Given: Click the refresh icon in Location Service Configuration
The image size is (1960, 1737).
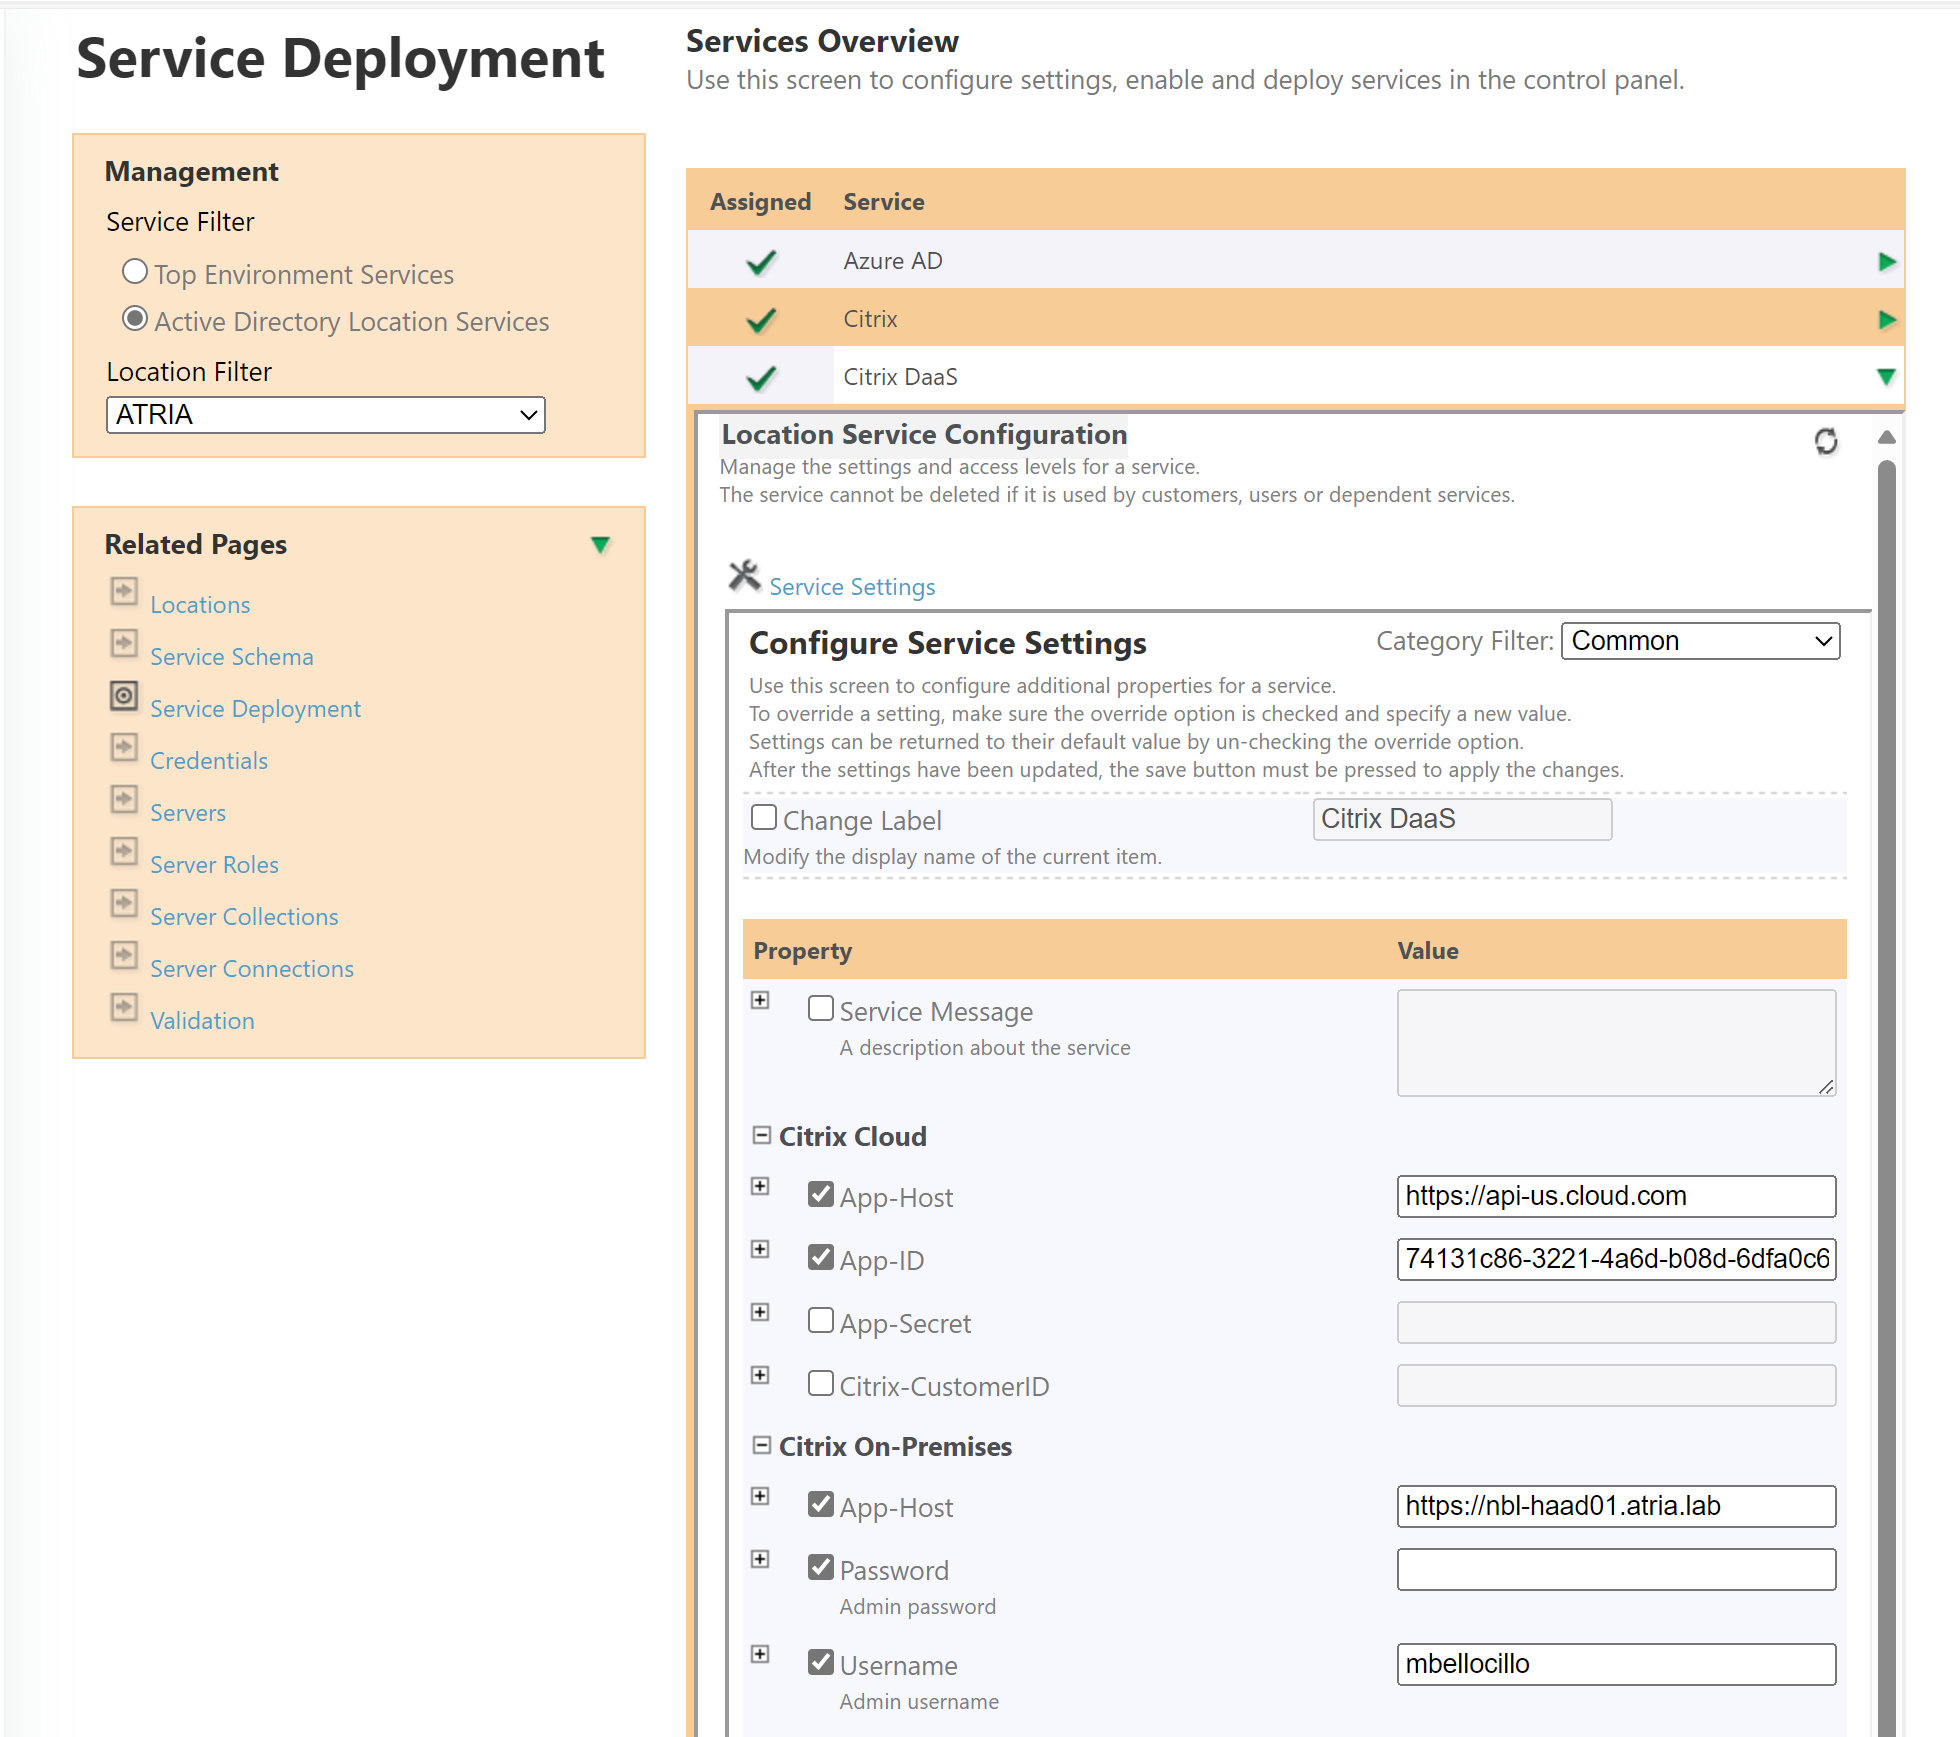Looking at the screenshot, I should tap(1826, 441).
